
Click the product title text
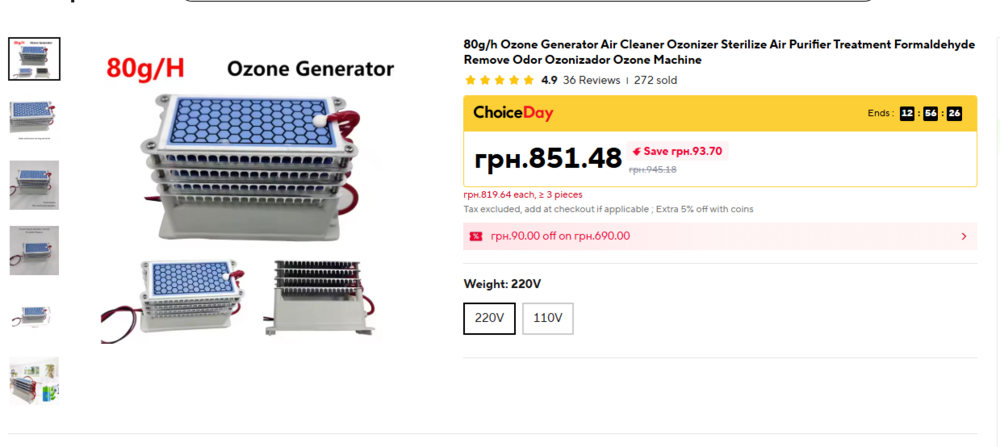pyautogui.click(x=718, y=52)
